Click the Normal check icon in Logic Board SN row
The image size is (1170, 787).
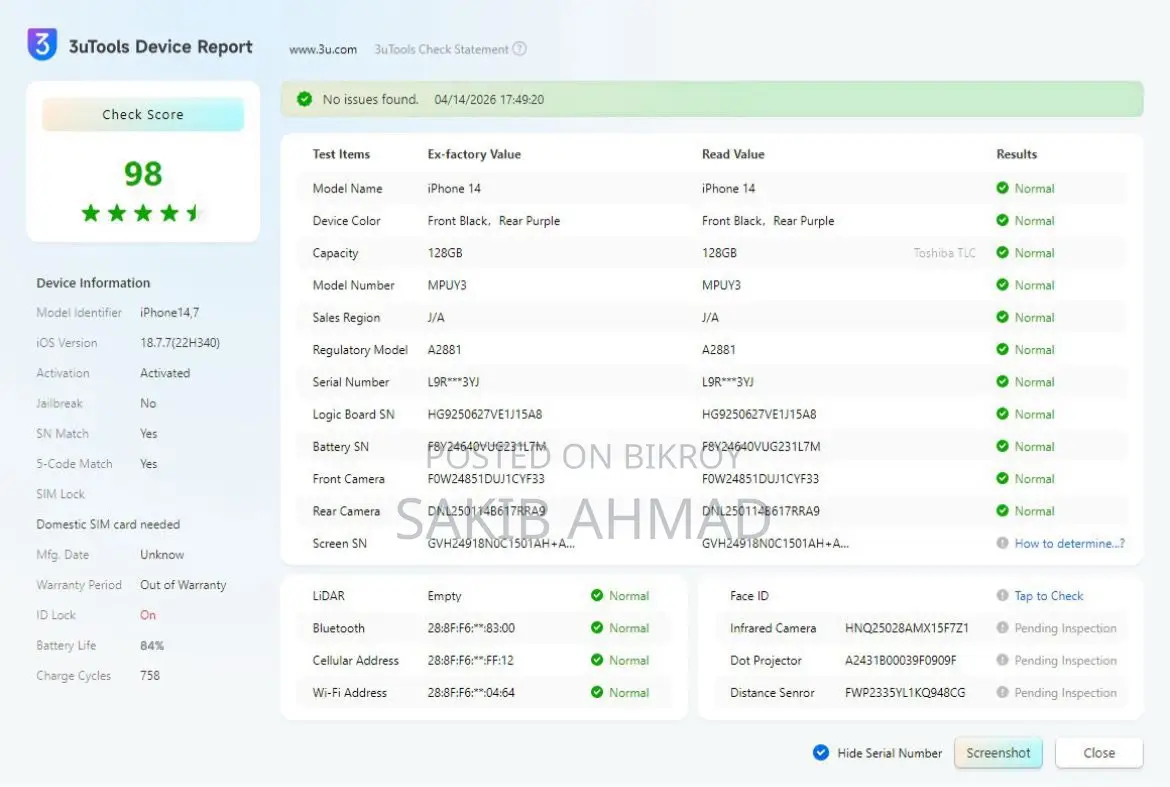1002,414
